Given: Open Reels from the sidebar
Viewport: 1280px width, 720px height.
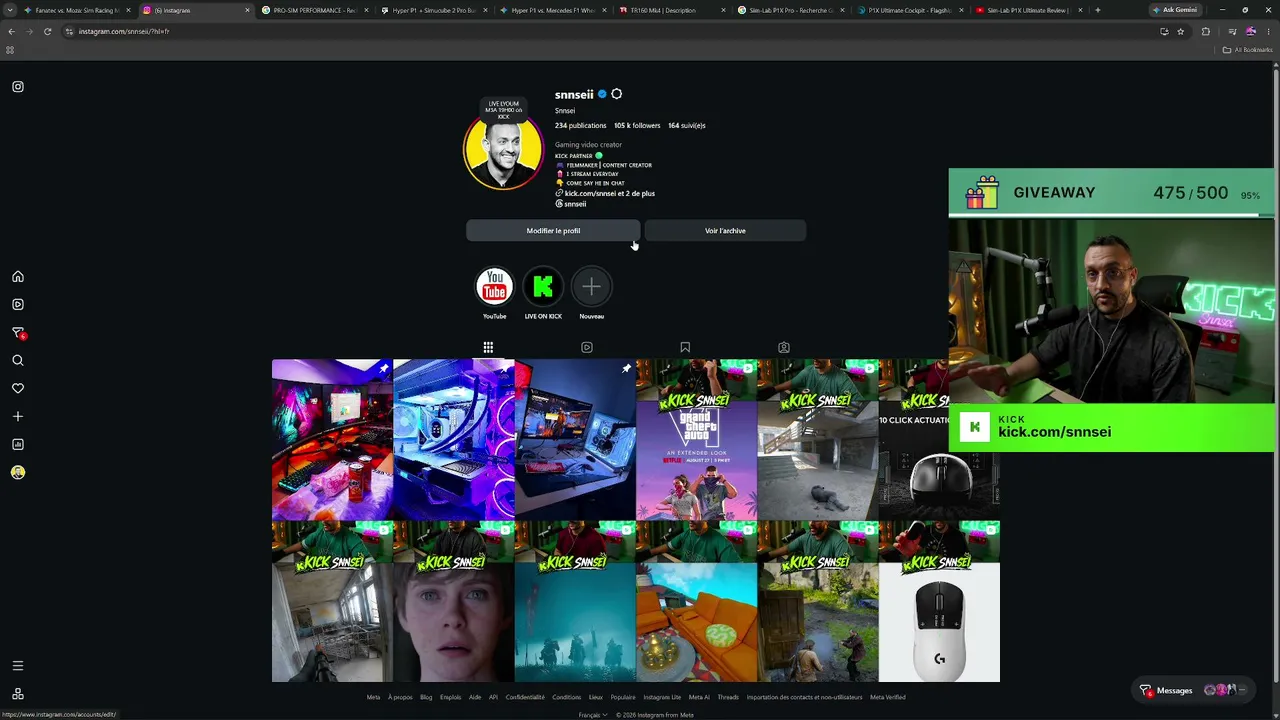Looking at the screenshot, I should [18, 305].
